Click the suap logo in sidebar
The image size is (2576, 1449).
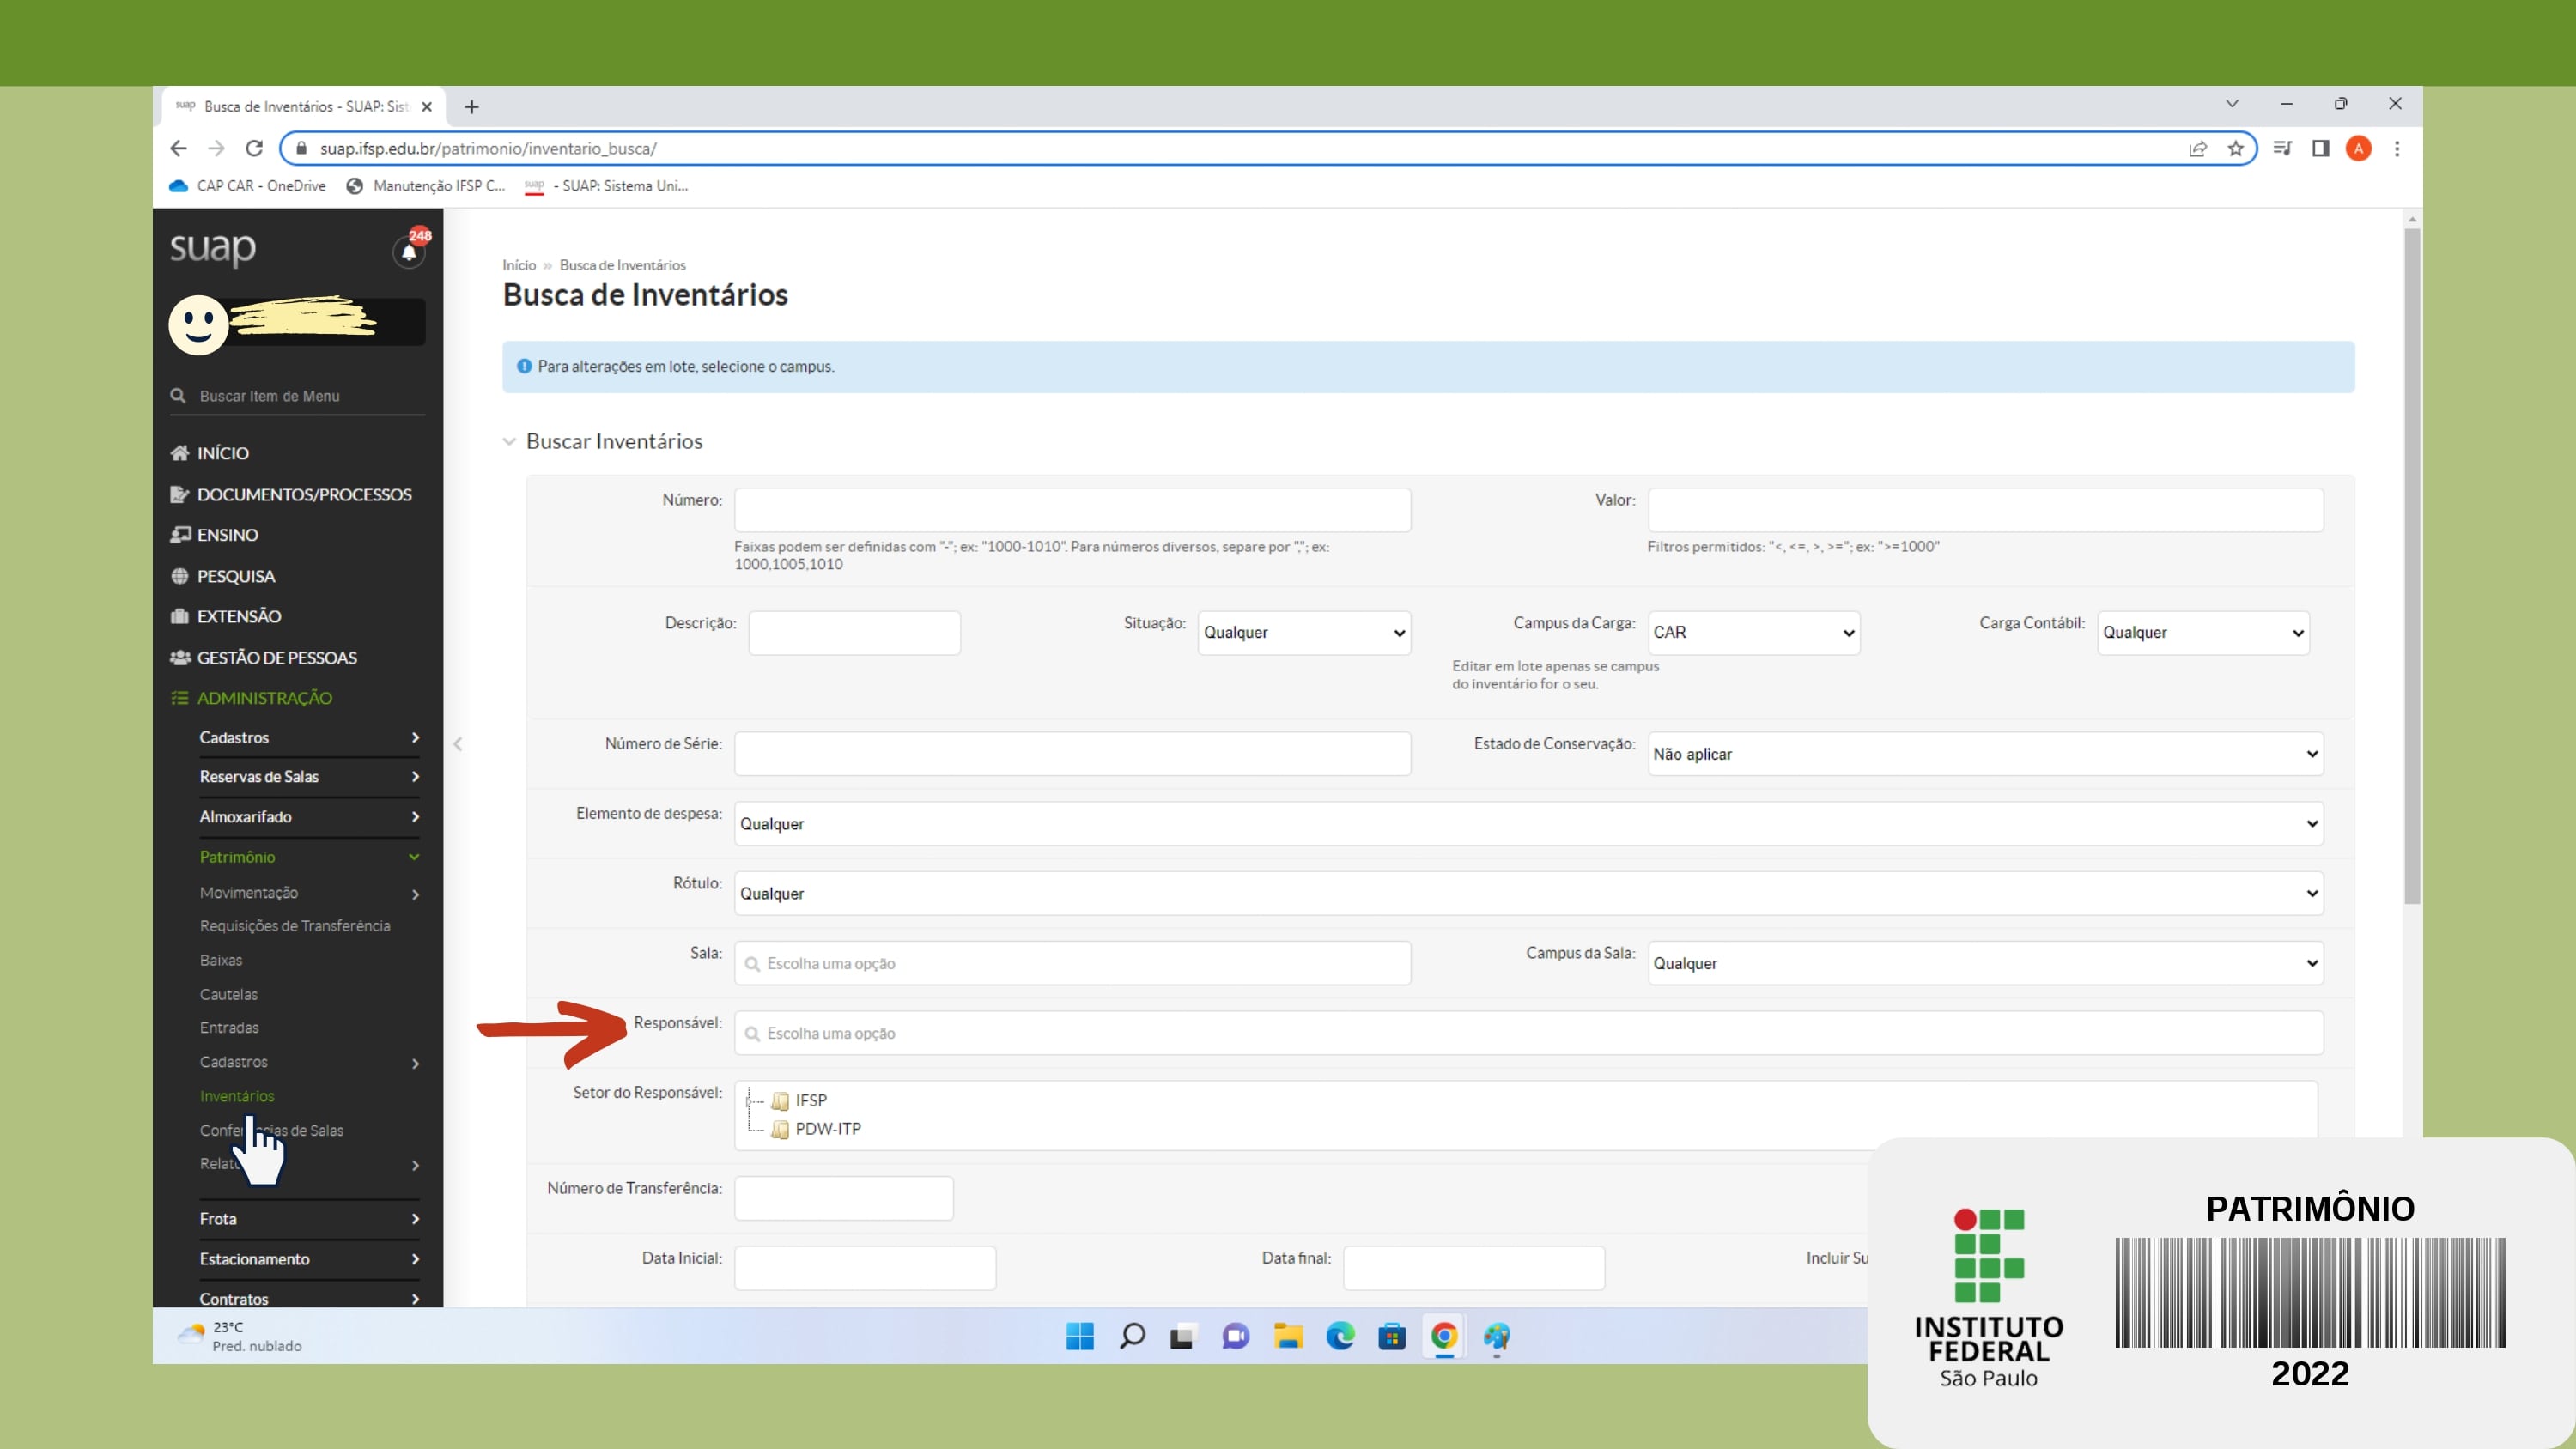click(x=213, y=248)
